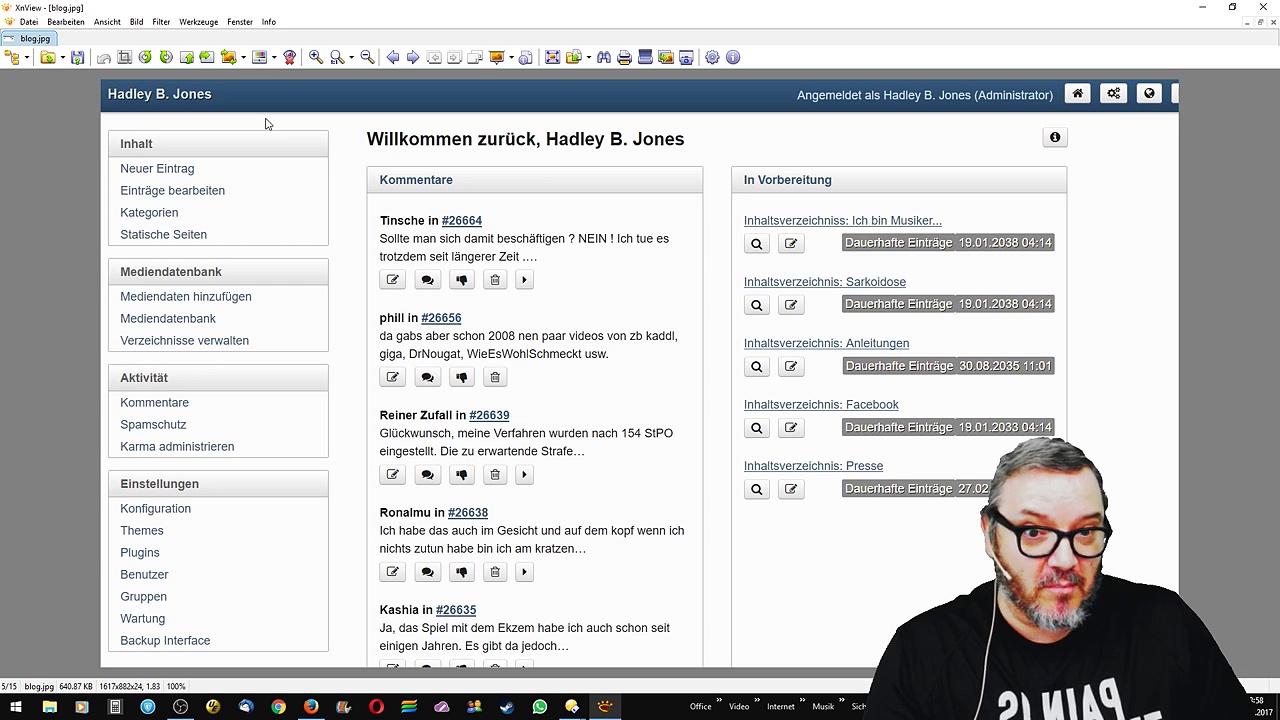Click the home button in blog header
This screenshot has width=1280, height=720.
coord(1077,94)
